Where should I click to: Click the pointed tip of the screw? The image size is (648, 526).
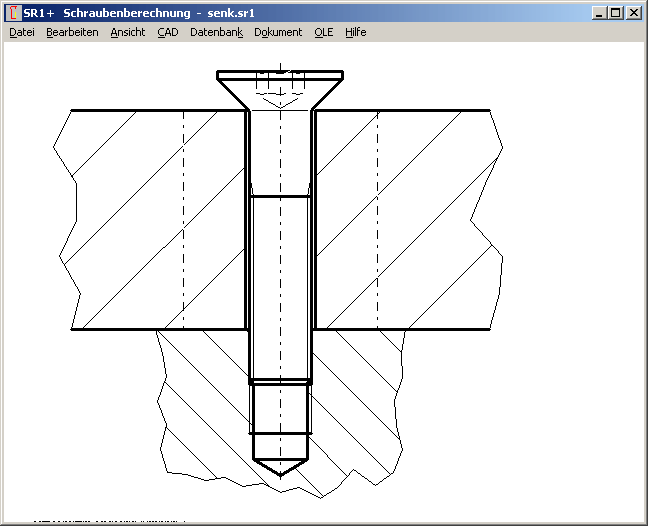tap(280, 467)
